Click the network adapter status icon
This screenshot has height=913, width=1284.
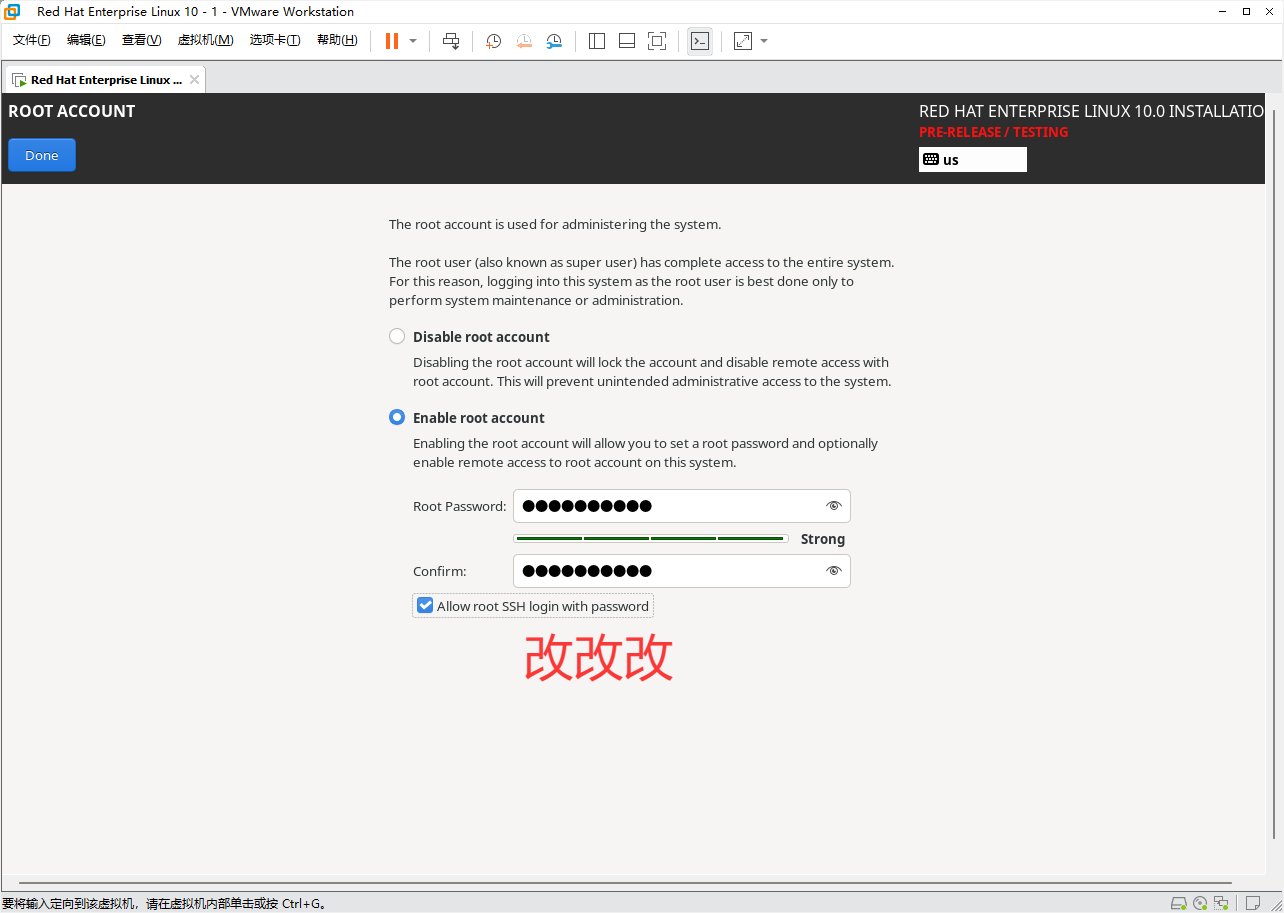click(x=1221, y=903)
